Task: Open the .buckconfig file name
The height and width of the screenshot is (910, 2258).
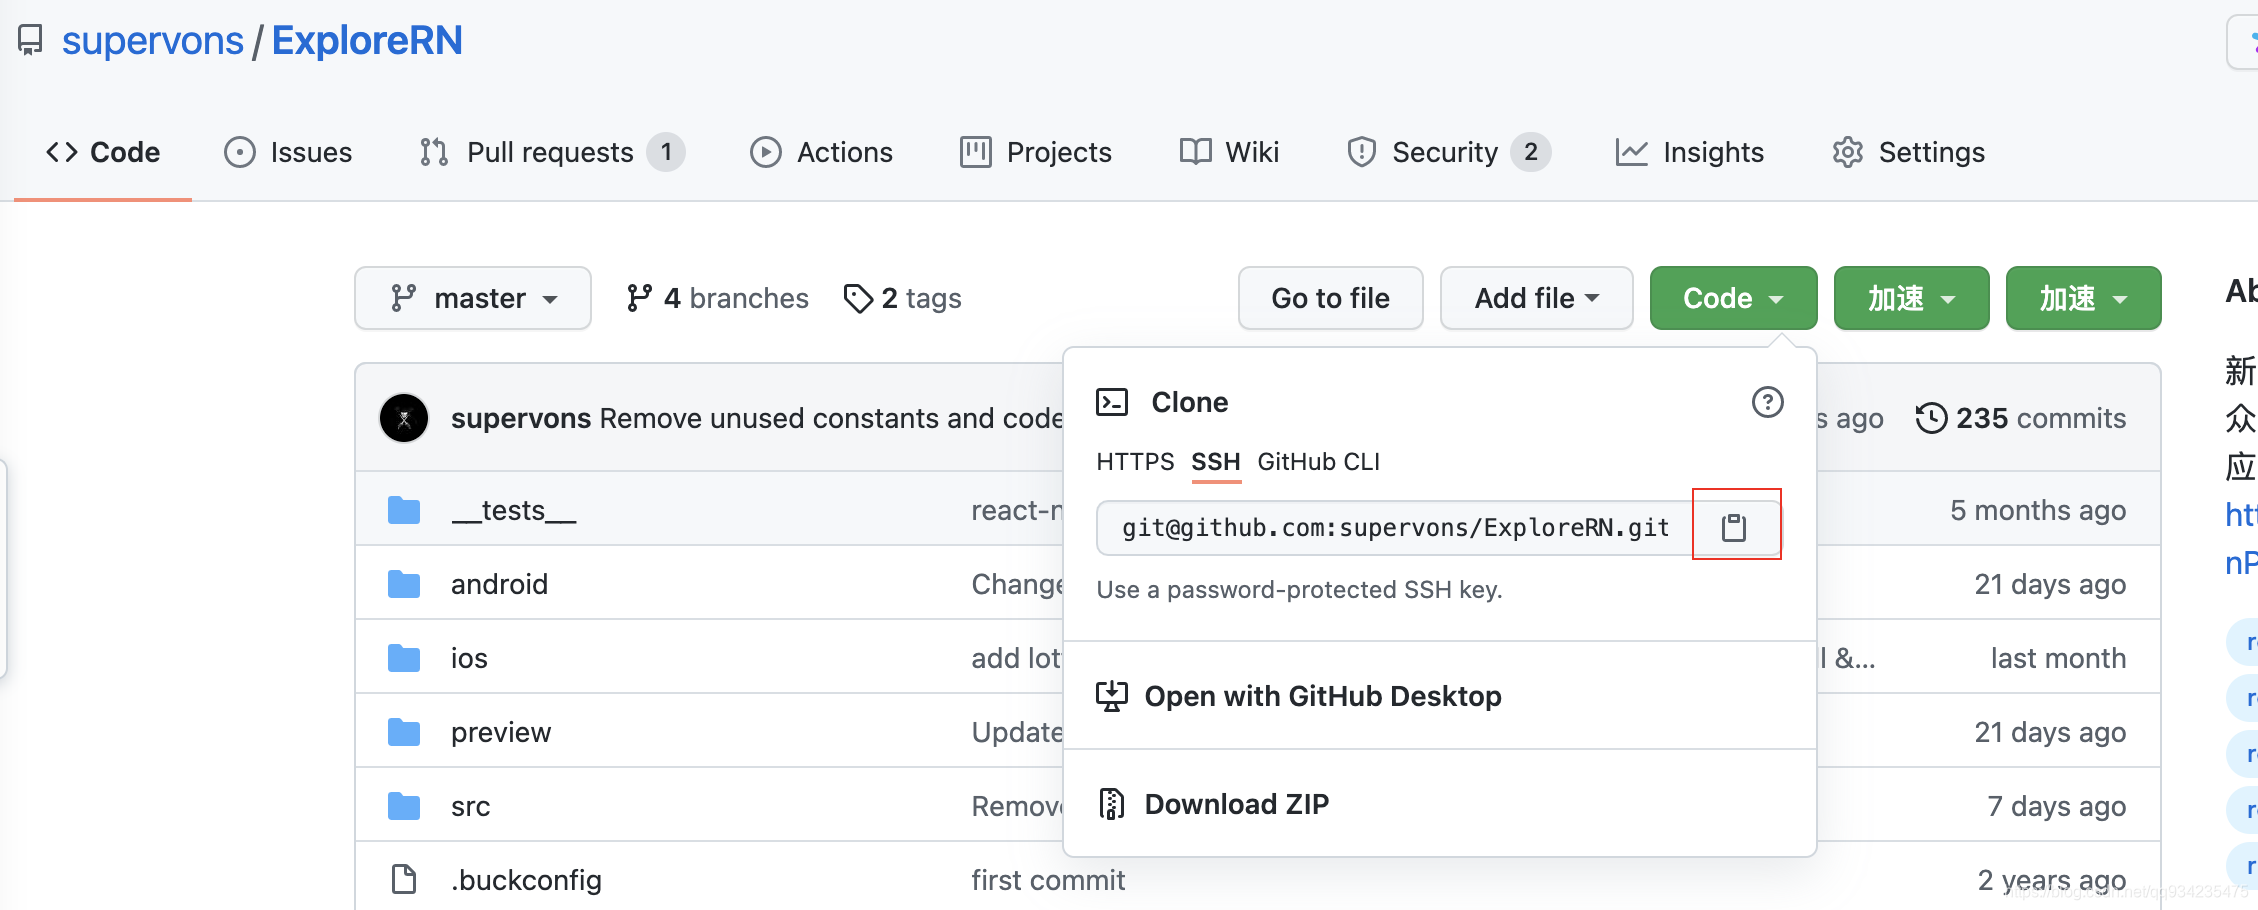Action: pos(526,880)
